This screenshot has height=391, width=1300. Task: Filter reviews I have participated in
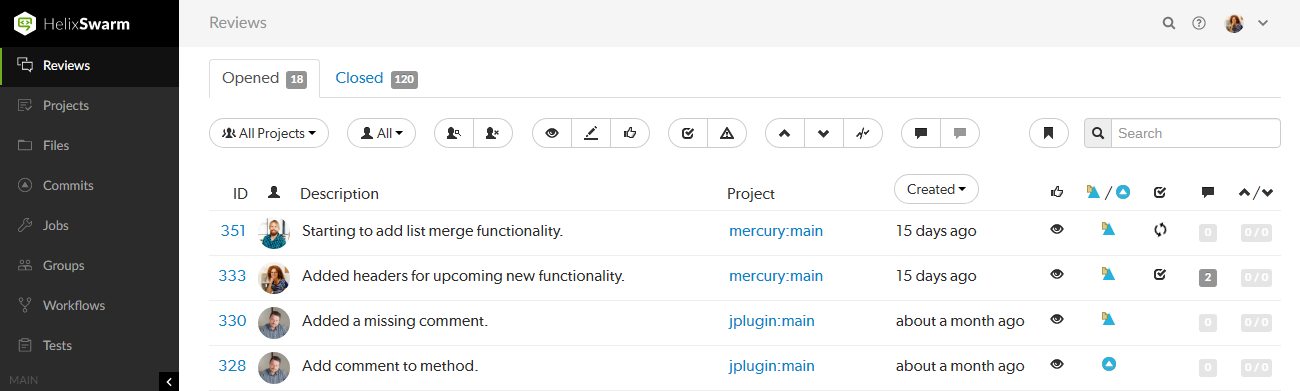[454, 133]
